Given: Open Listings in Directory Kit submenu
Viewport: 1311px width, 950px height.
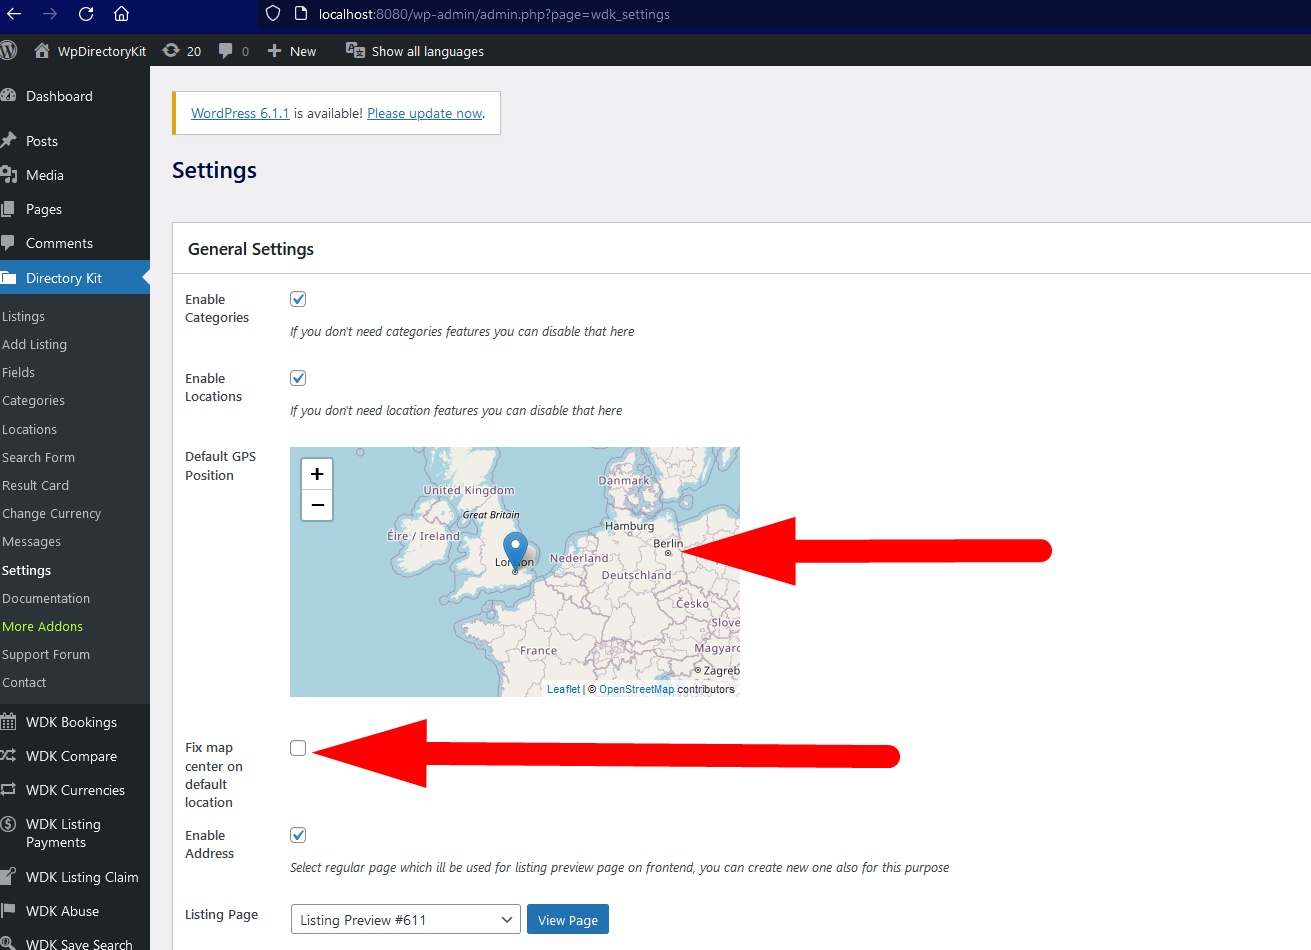Looking at the screenshot, I should click(23, 316).
